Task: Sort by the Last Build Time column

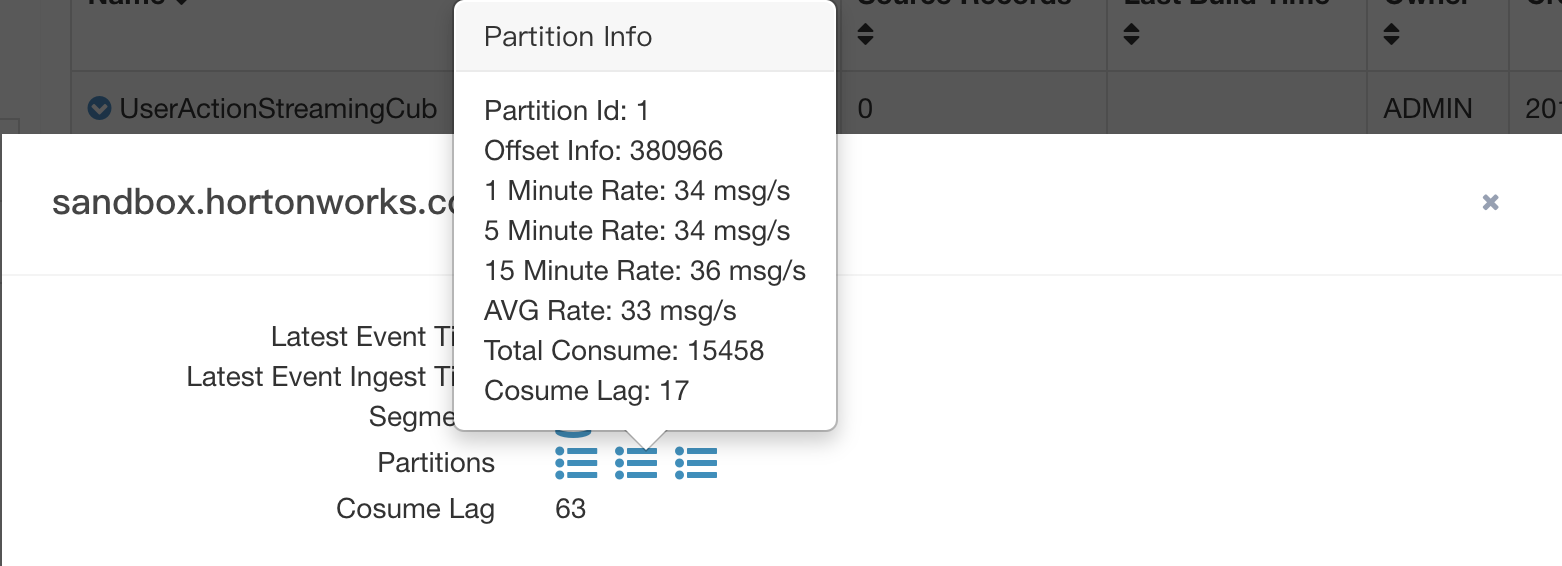Action: coord(1131,35)
